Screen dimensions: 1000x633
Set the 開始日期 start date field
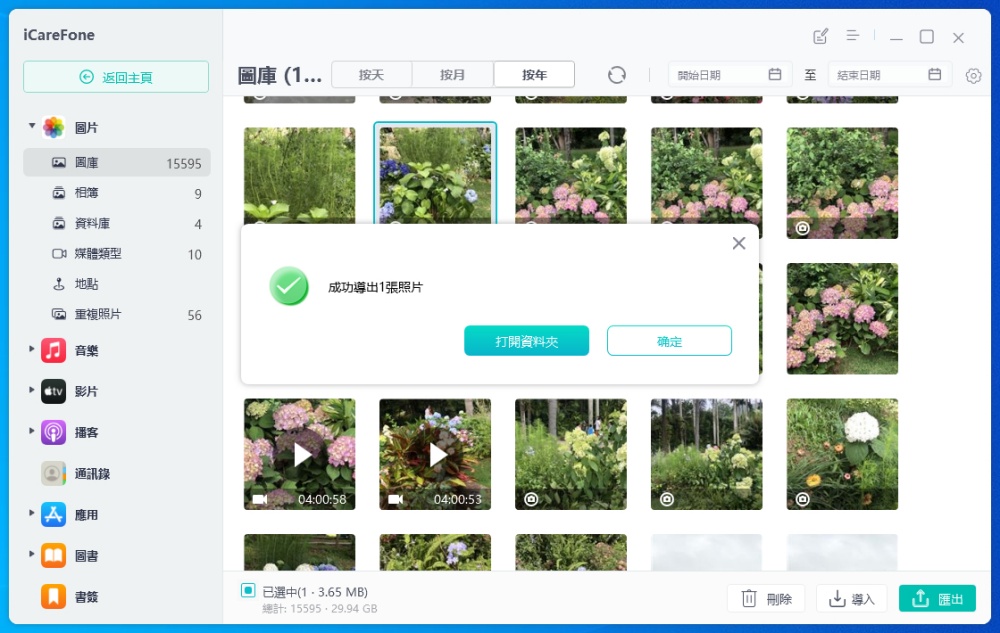tap(730, 75)
